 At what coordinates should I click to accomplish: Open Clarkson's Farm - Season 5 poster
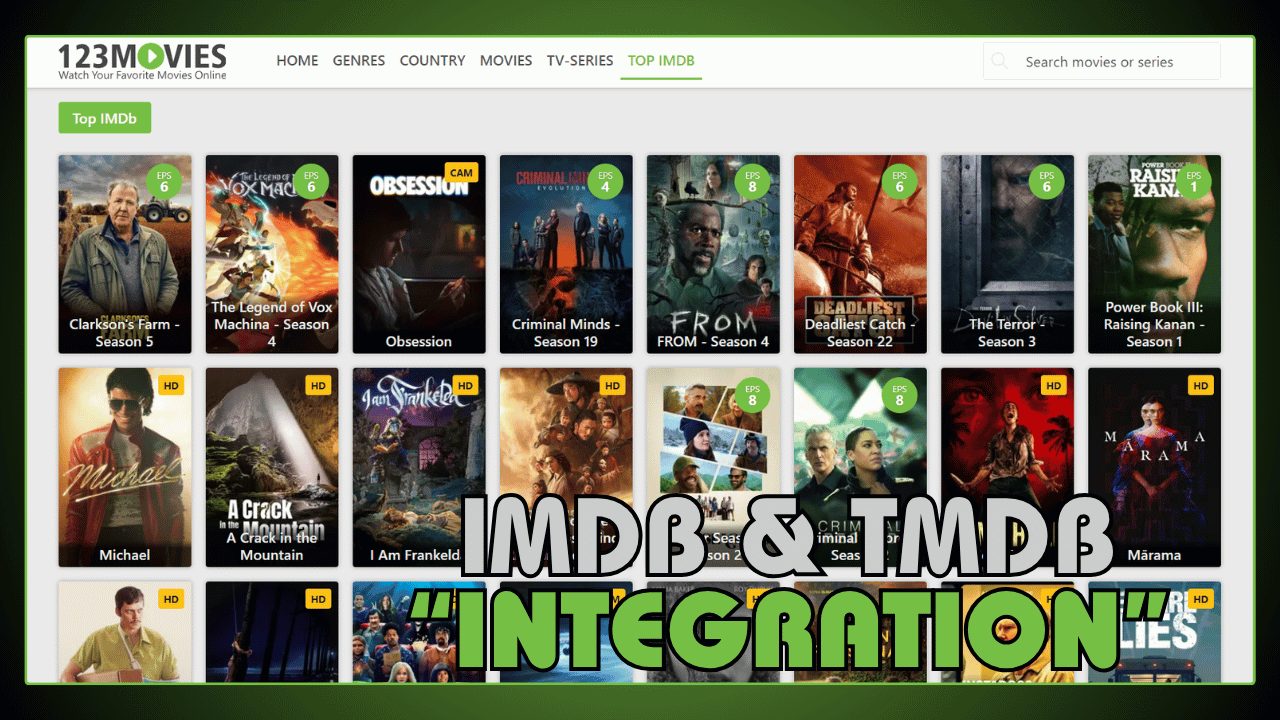[x=125, y=254]
